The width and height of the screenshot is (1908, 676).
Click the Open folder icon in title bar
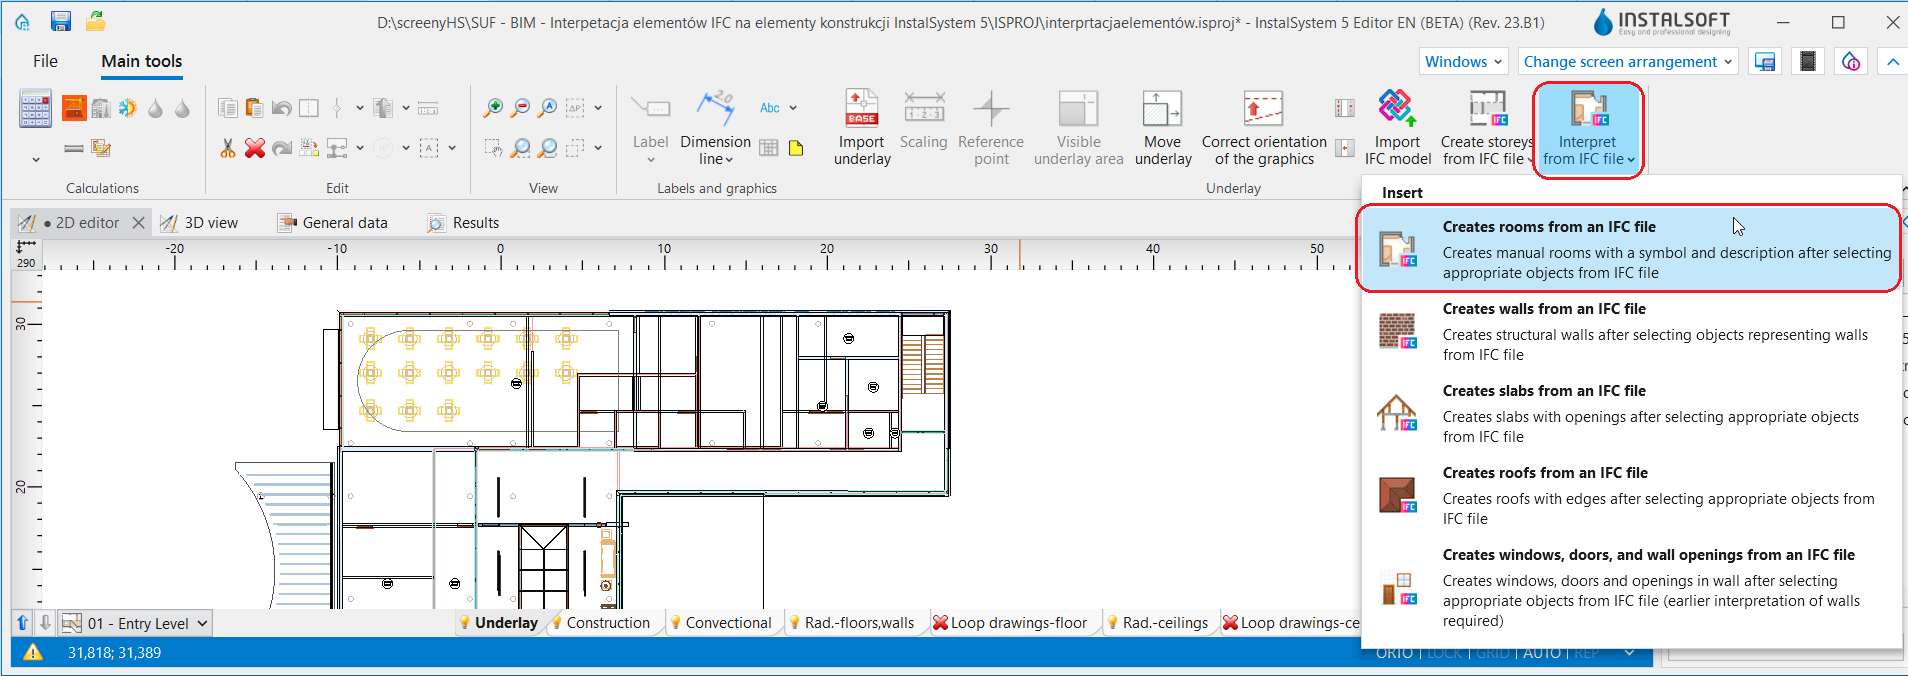[x=96, y=21]
